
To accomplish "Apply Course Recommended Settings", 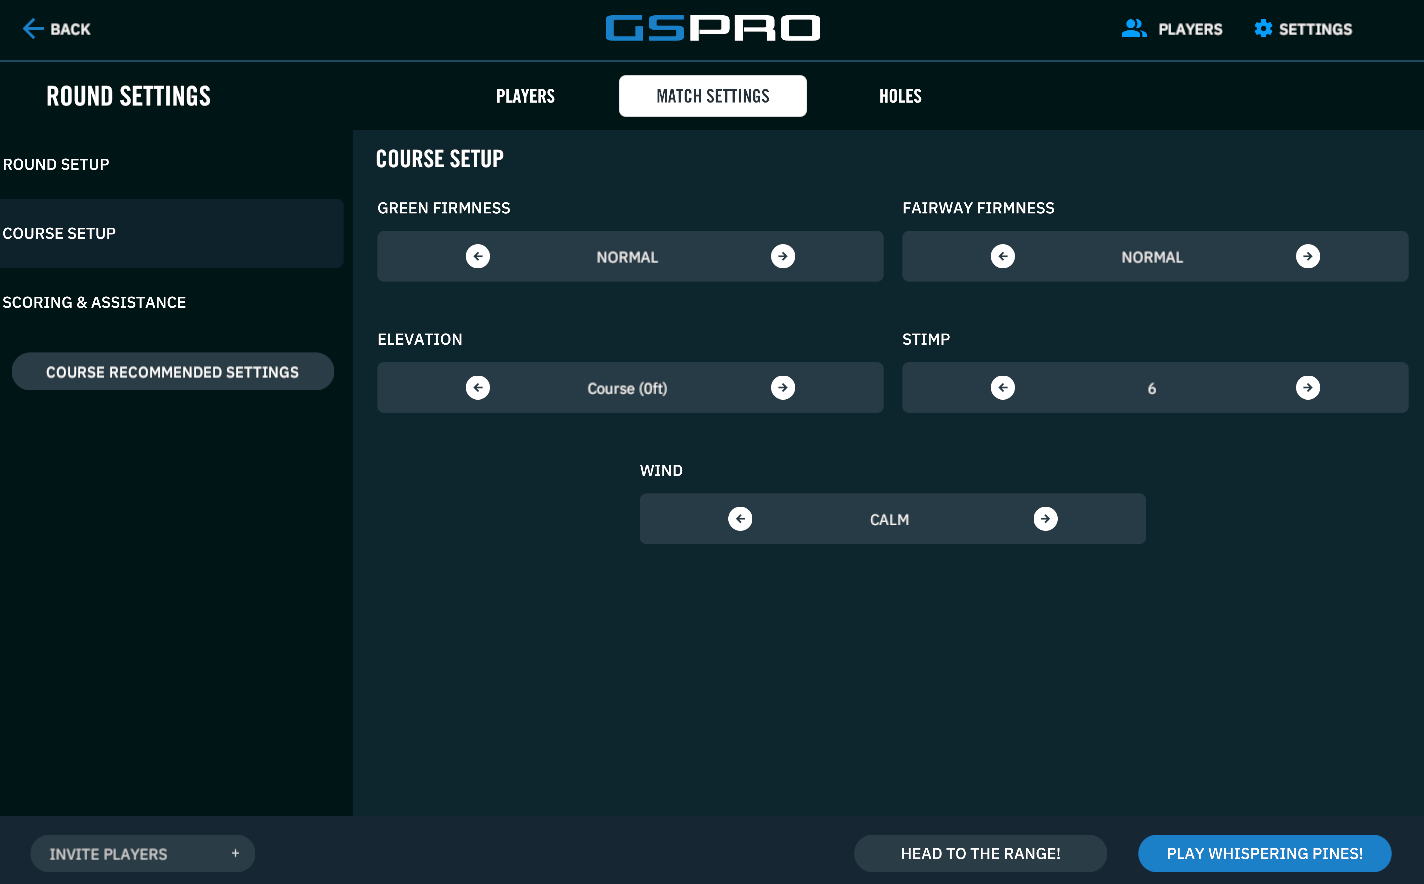I will (x=172, y=372).
